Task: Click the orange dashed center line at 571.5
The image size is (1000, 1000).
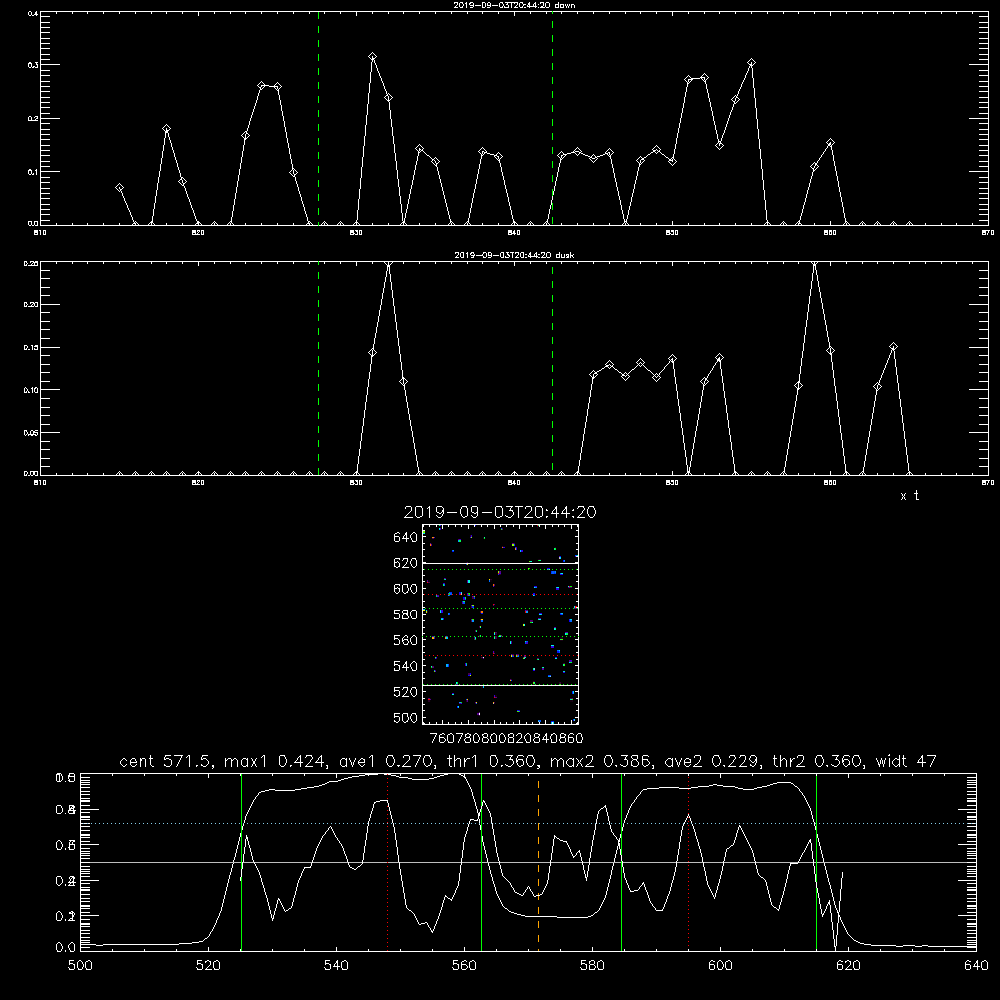Action: [x=538, y=862]
